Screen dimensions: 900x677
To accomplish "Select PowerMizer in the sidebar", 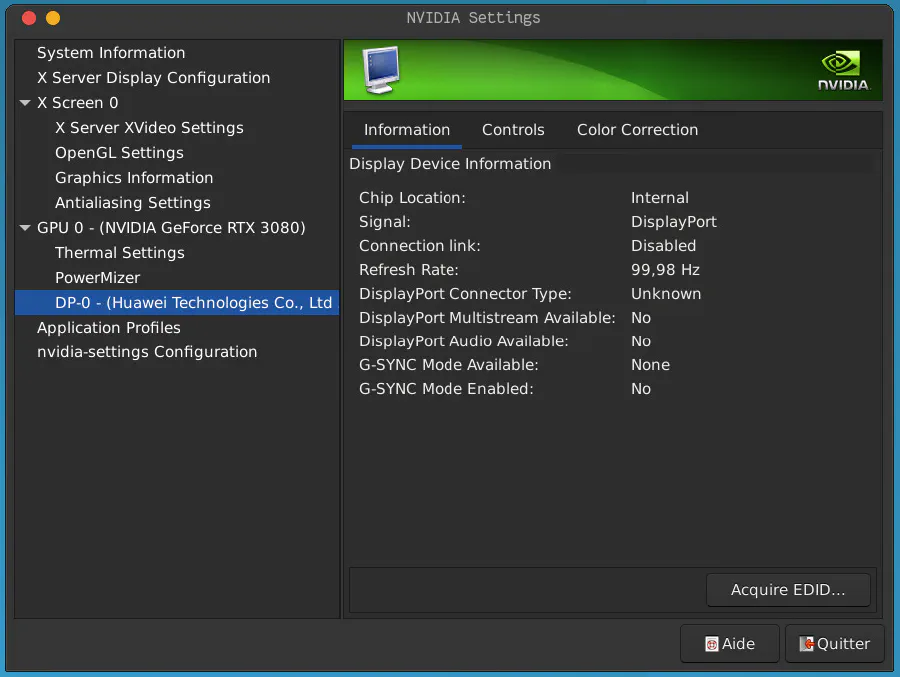I will pyautogui.click(x=97, y=278).
